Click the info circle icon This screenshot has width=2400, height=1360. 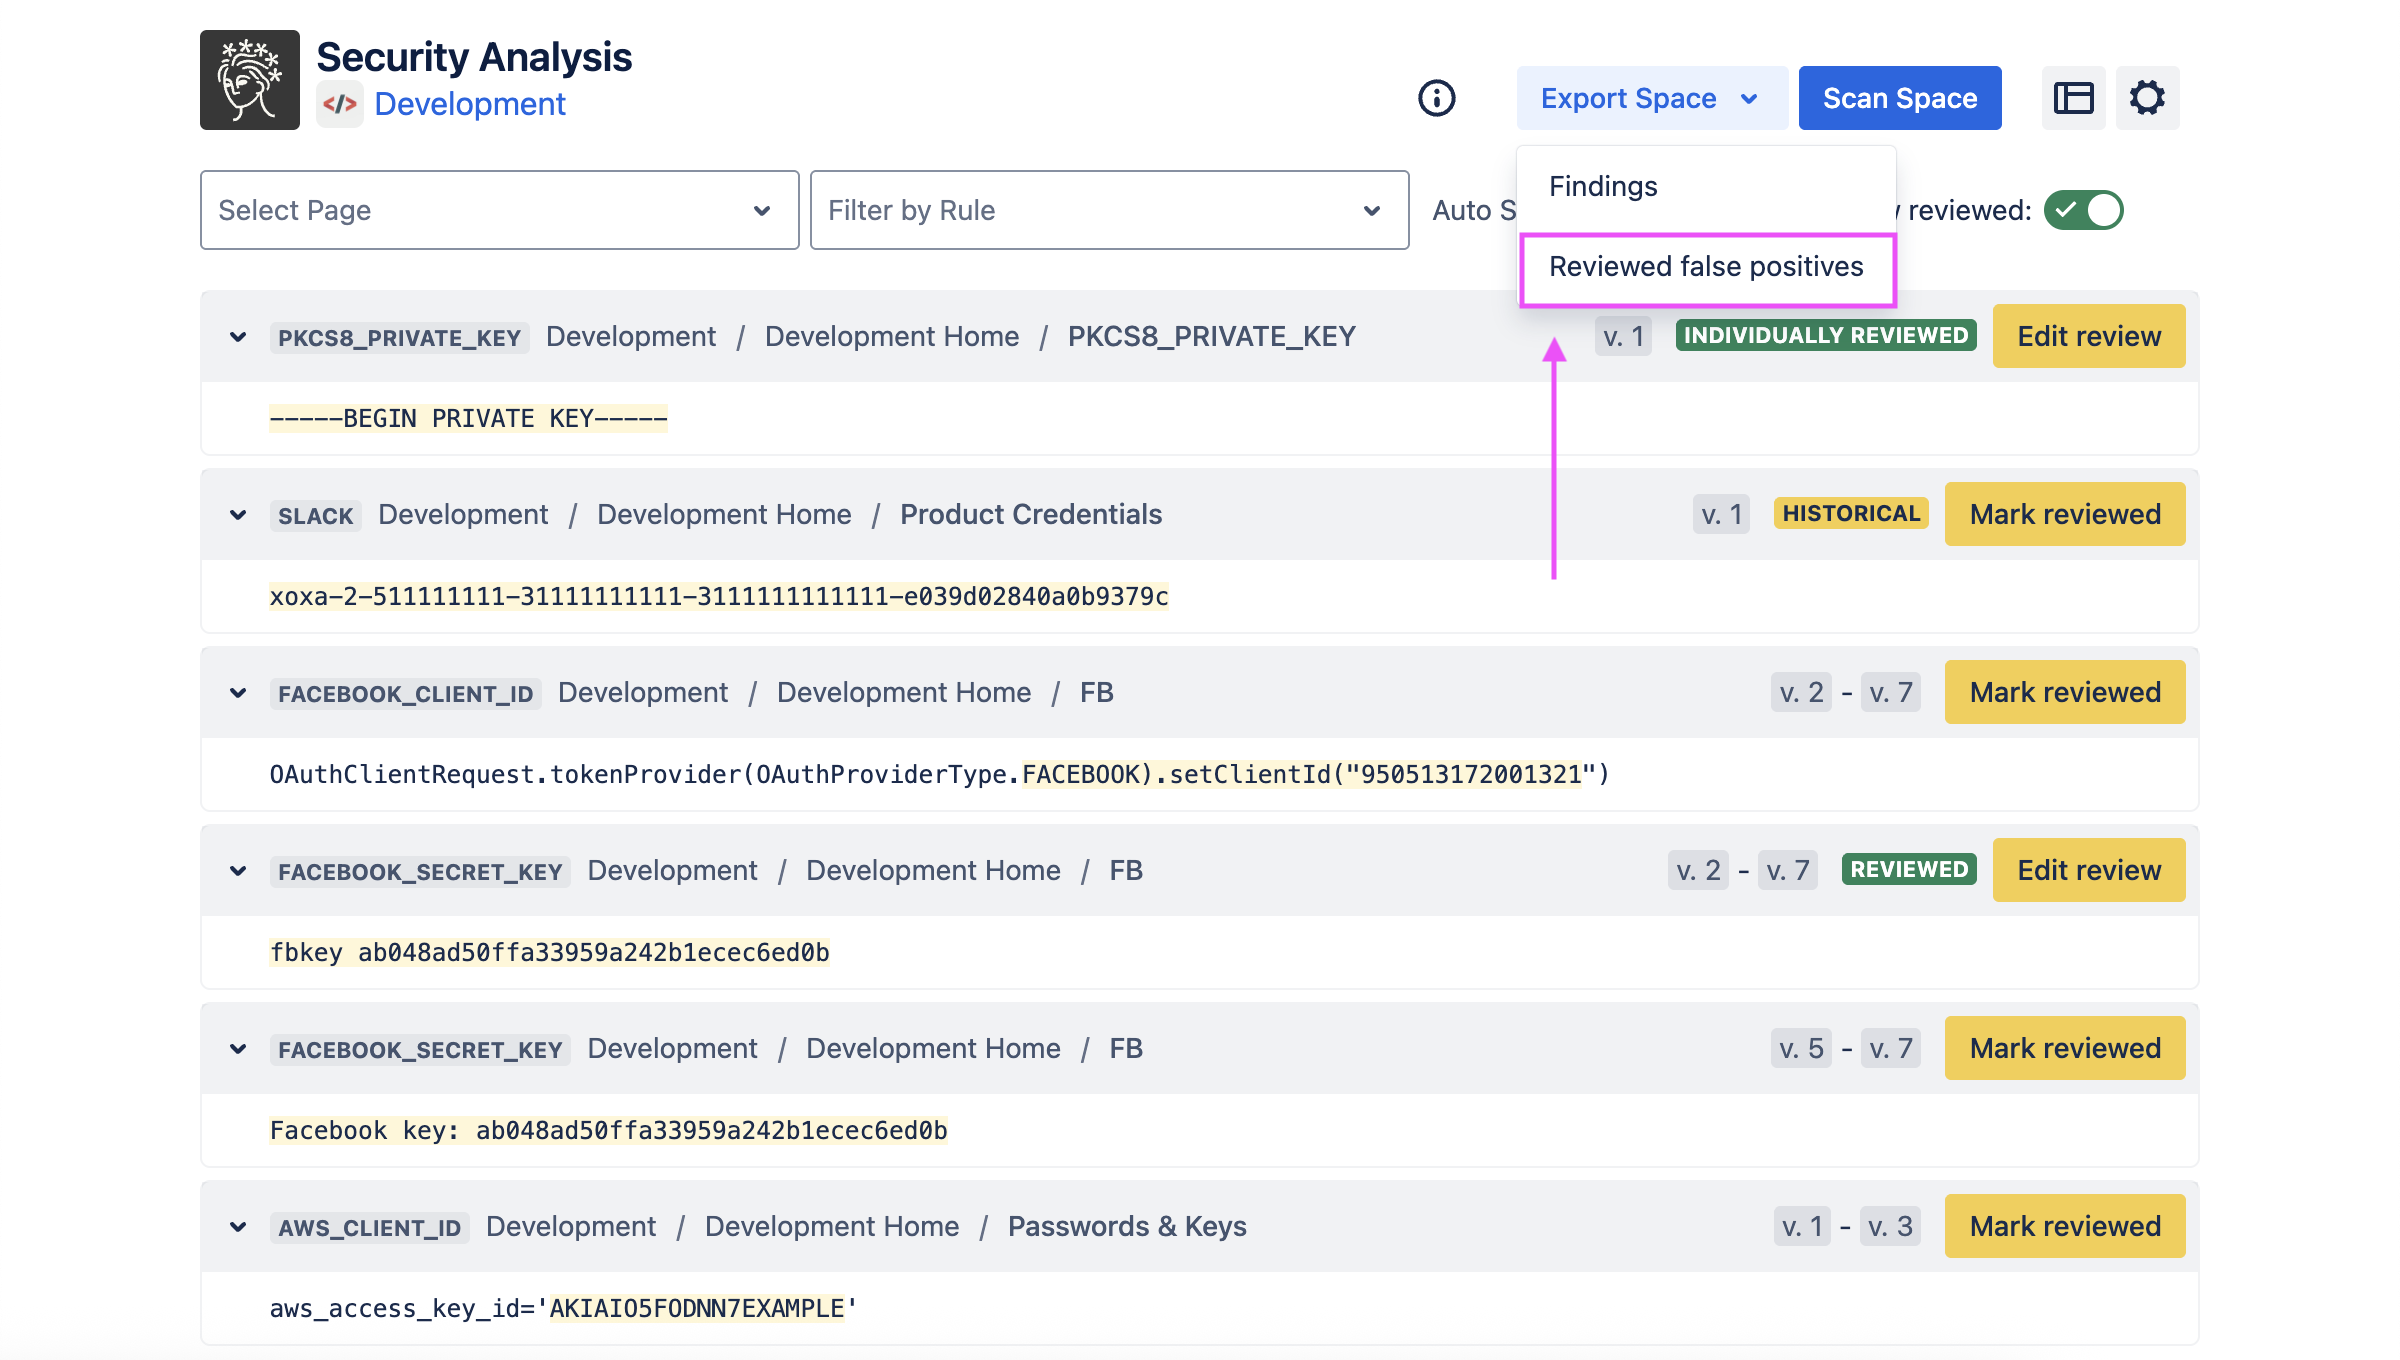(x=1437, y=98)
